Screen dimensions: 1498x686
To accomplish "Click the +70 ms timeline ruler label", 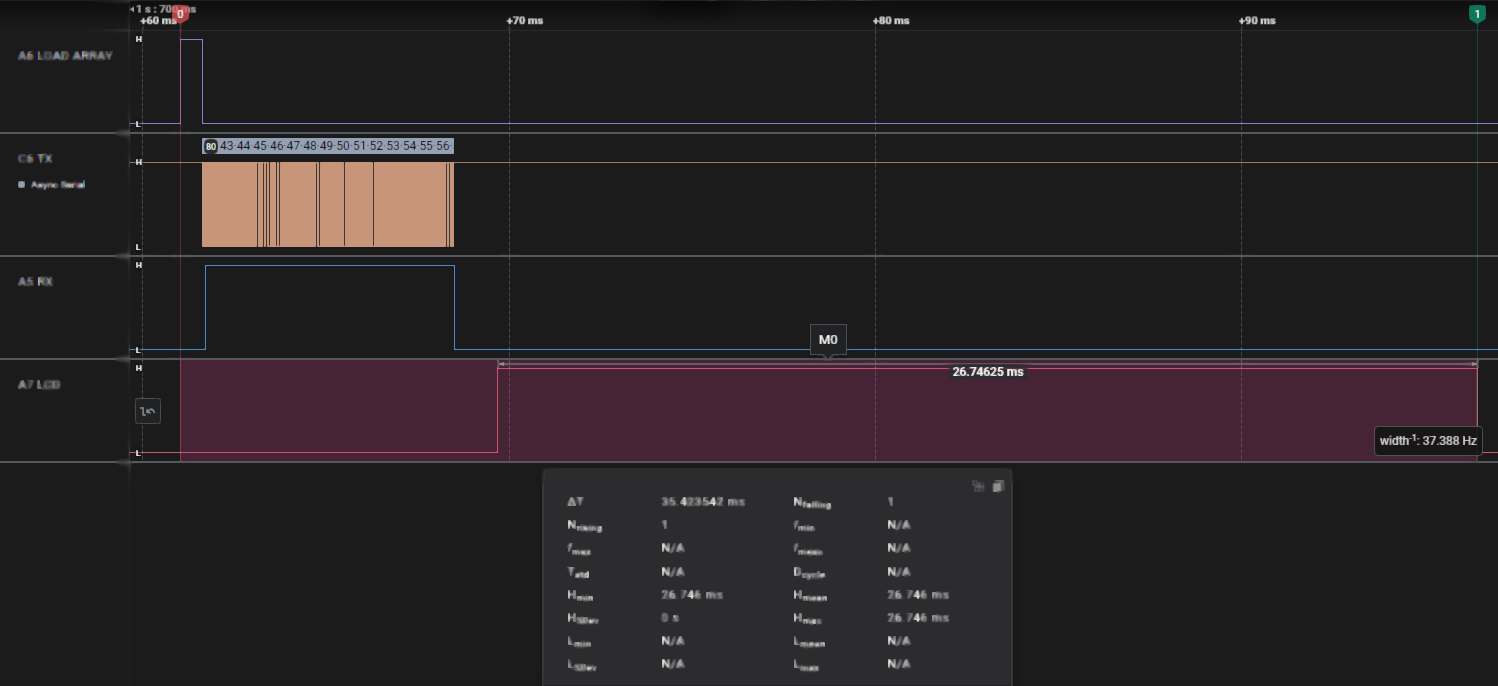I will [523, 19].
